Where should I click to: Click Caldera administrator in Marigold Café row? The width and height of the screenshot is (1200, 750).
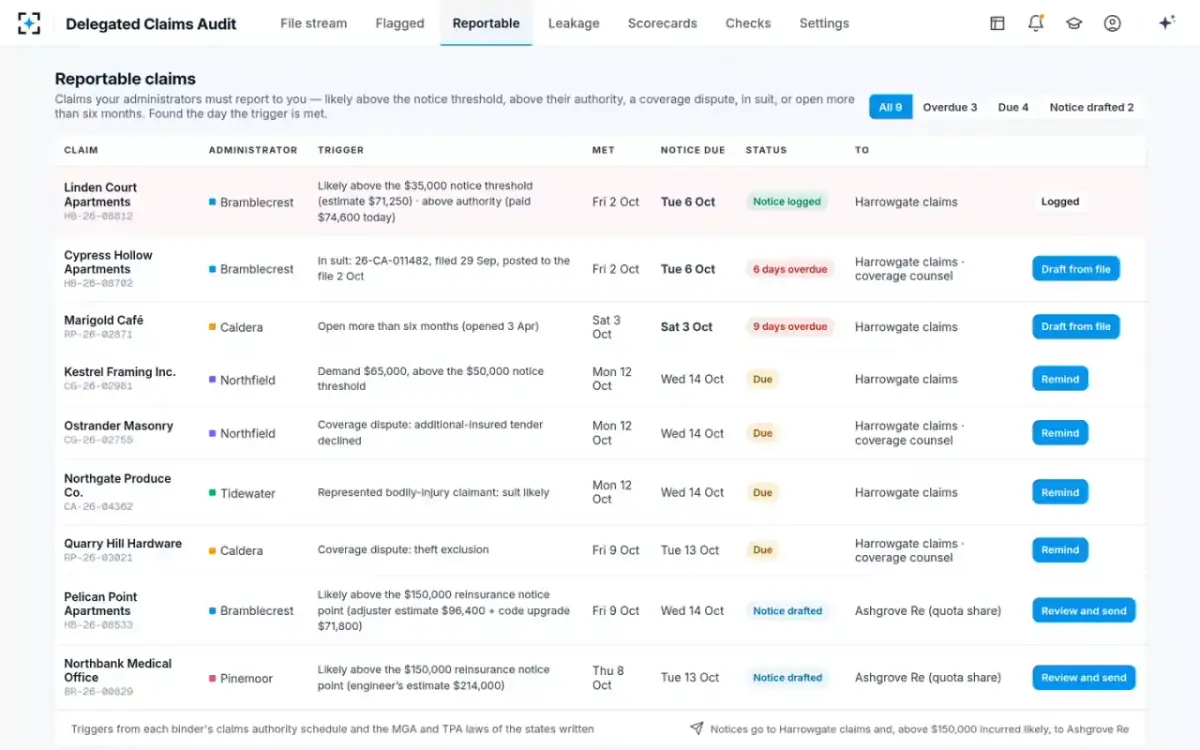[242, 327]
